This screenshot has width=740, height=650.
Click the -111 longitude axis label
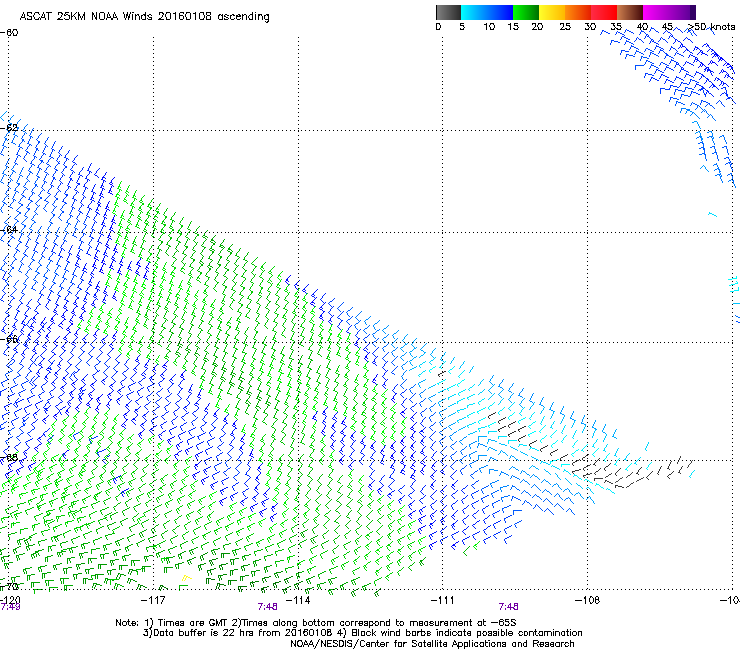(442, 600)
